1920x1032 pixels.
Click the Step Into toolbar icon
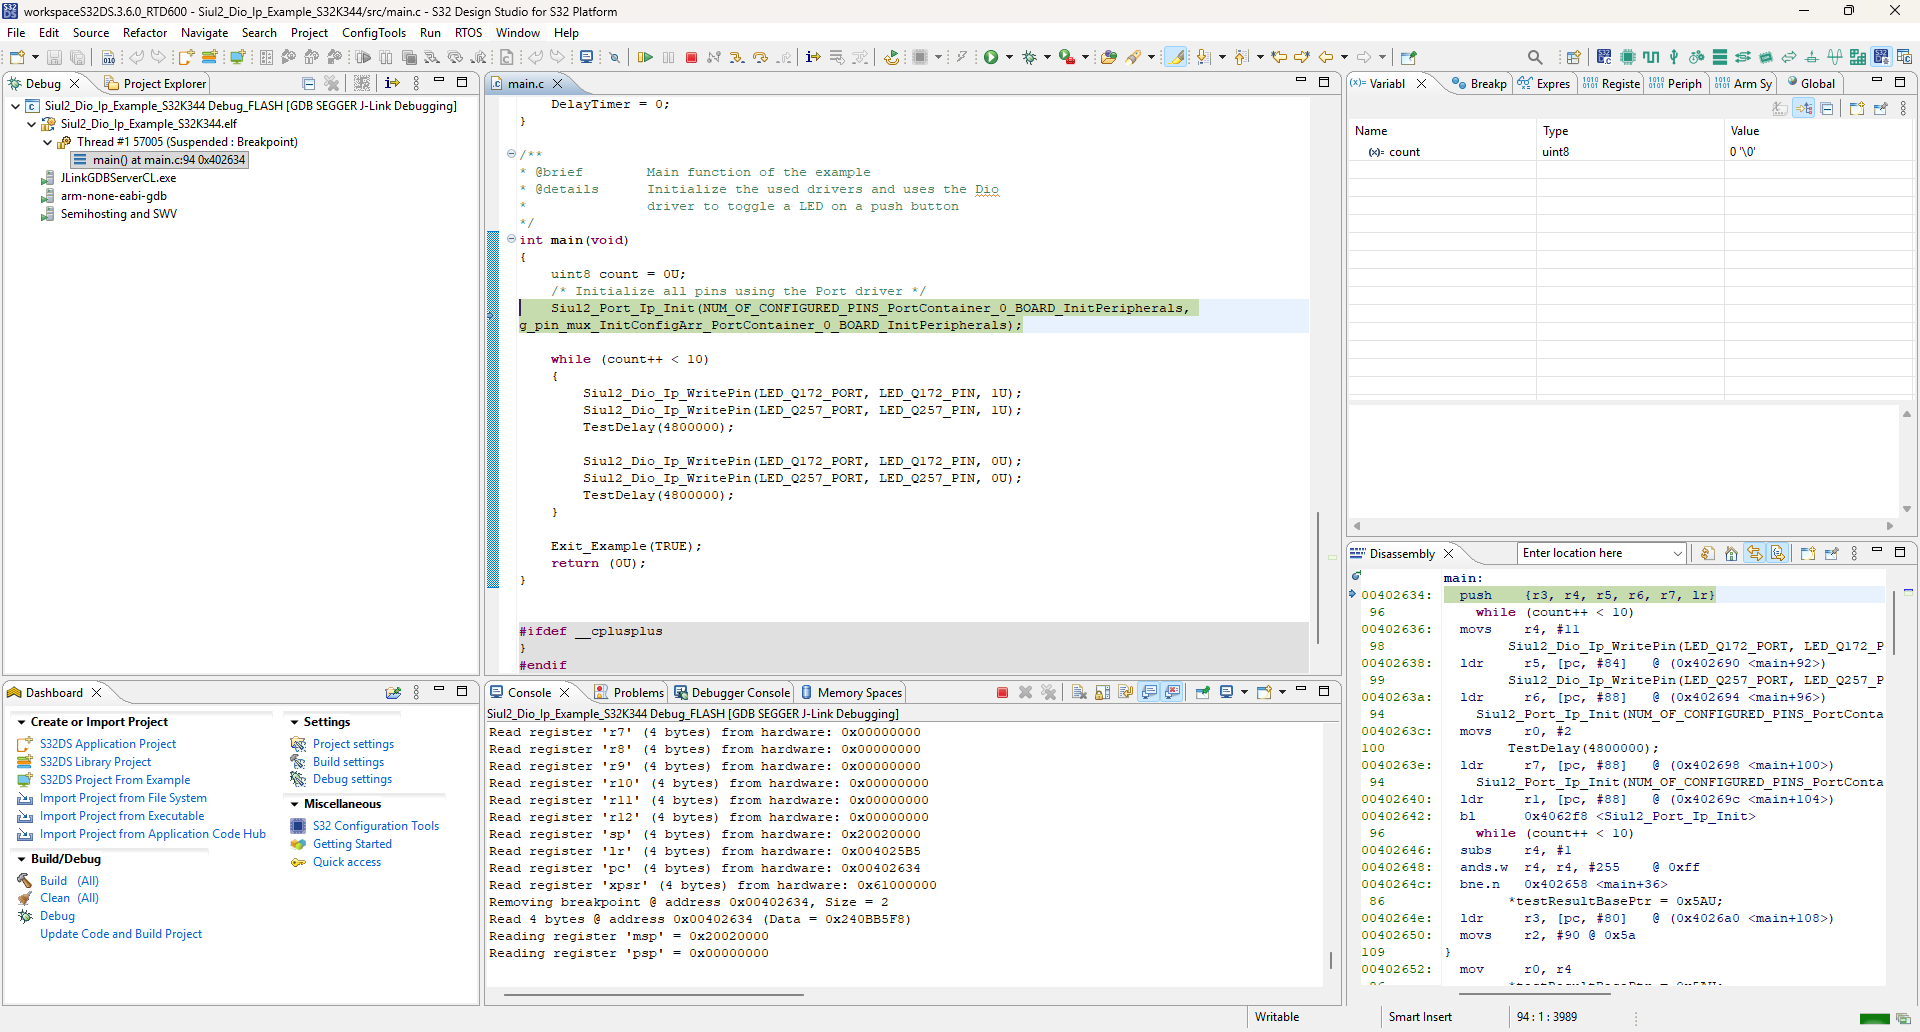point(737,58)
